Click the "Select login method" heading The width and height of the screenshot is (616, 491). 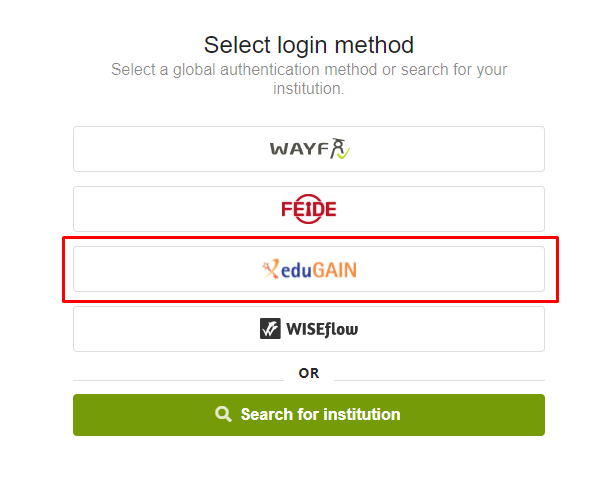[309, 45]
